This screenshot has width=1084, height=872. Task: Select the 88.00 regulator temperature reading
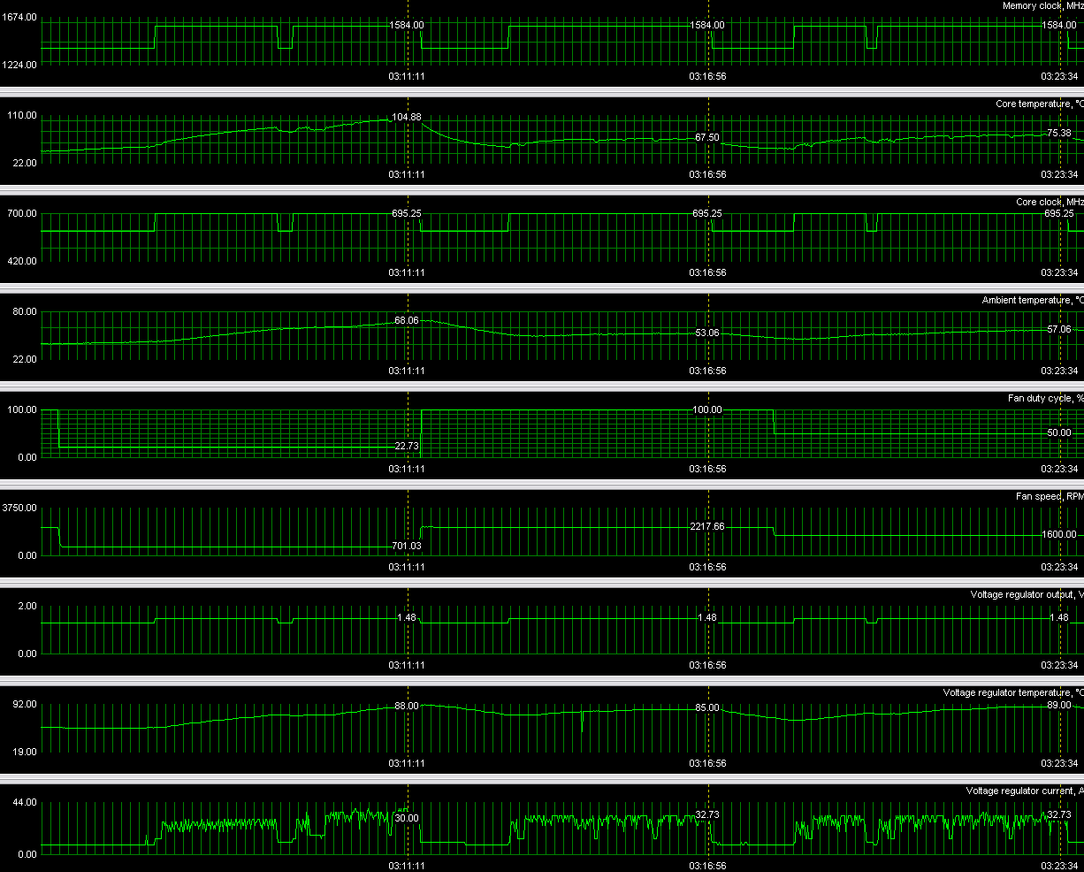pos(406,706)
